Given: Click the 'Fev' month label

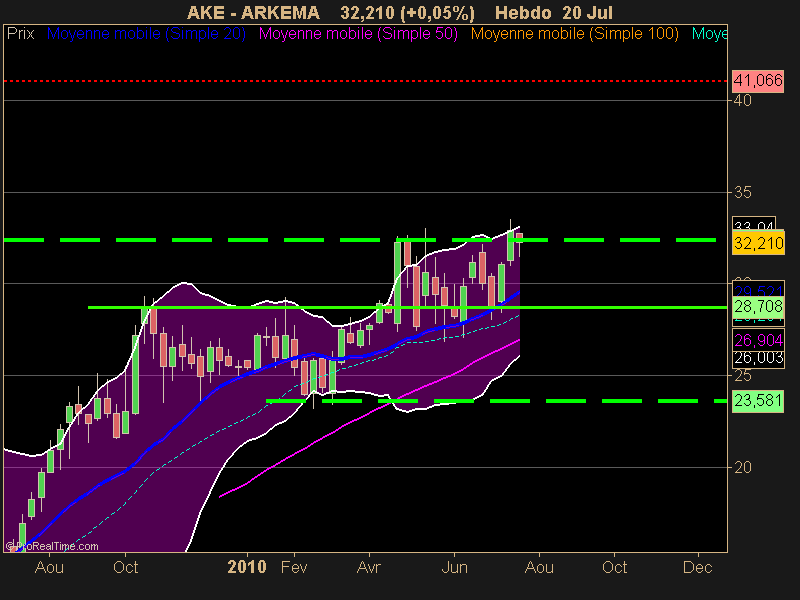Looking at the screenshot, I should (x=294, y=567).
